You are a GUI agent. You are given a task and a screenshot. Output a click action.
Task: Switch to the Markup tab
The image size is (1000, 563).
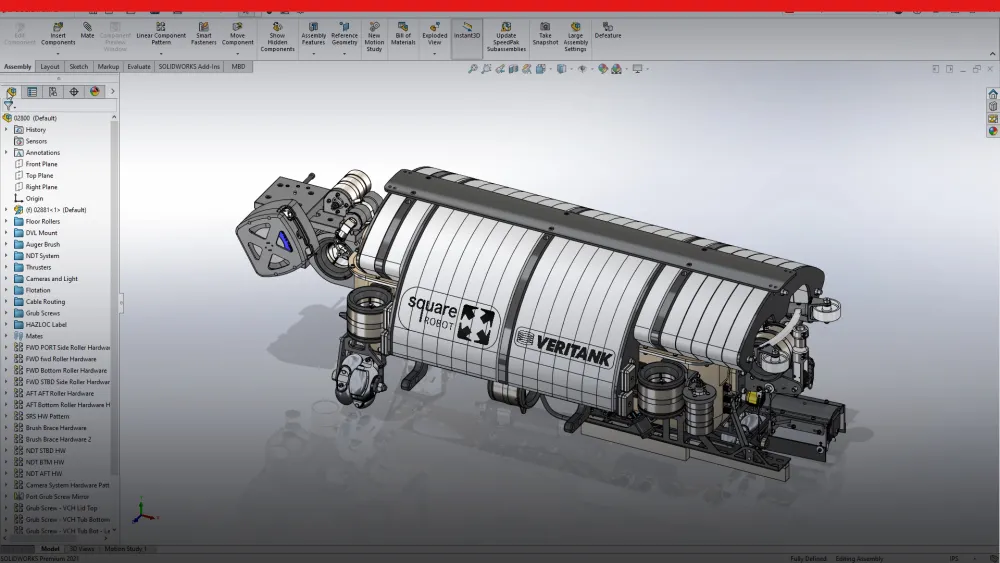pyautogui.click(x=108, y=66)
